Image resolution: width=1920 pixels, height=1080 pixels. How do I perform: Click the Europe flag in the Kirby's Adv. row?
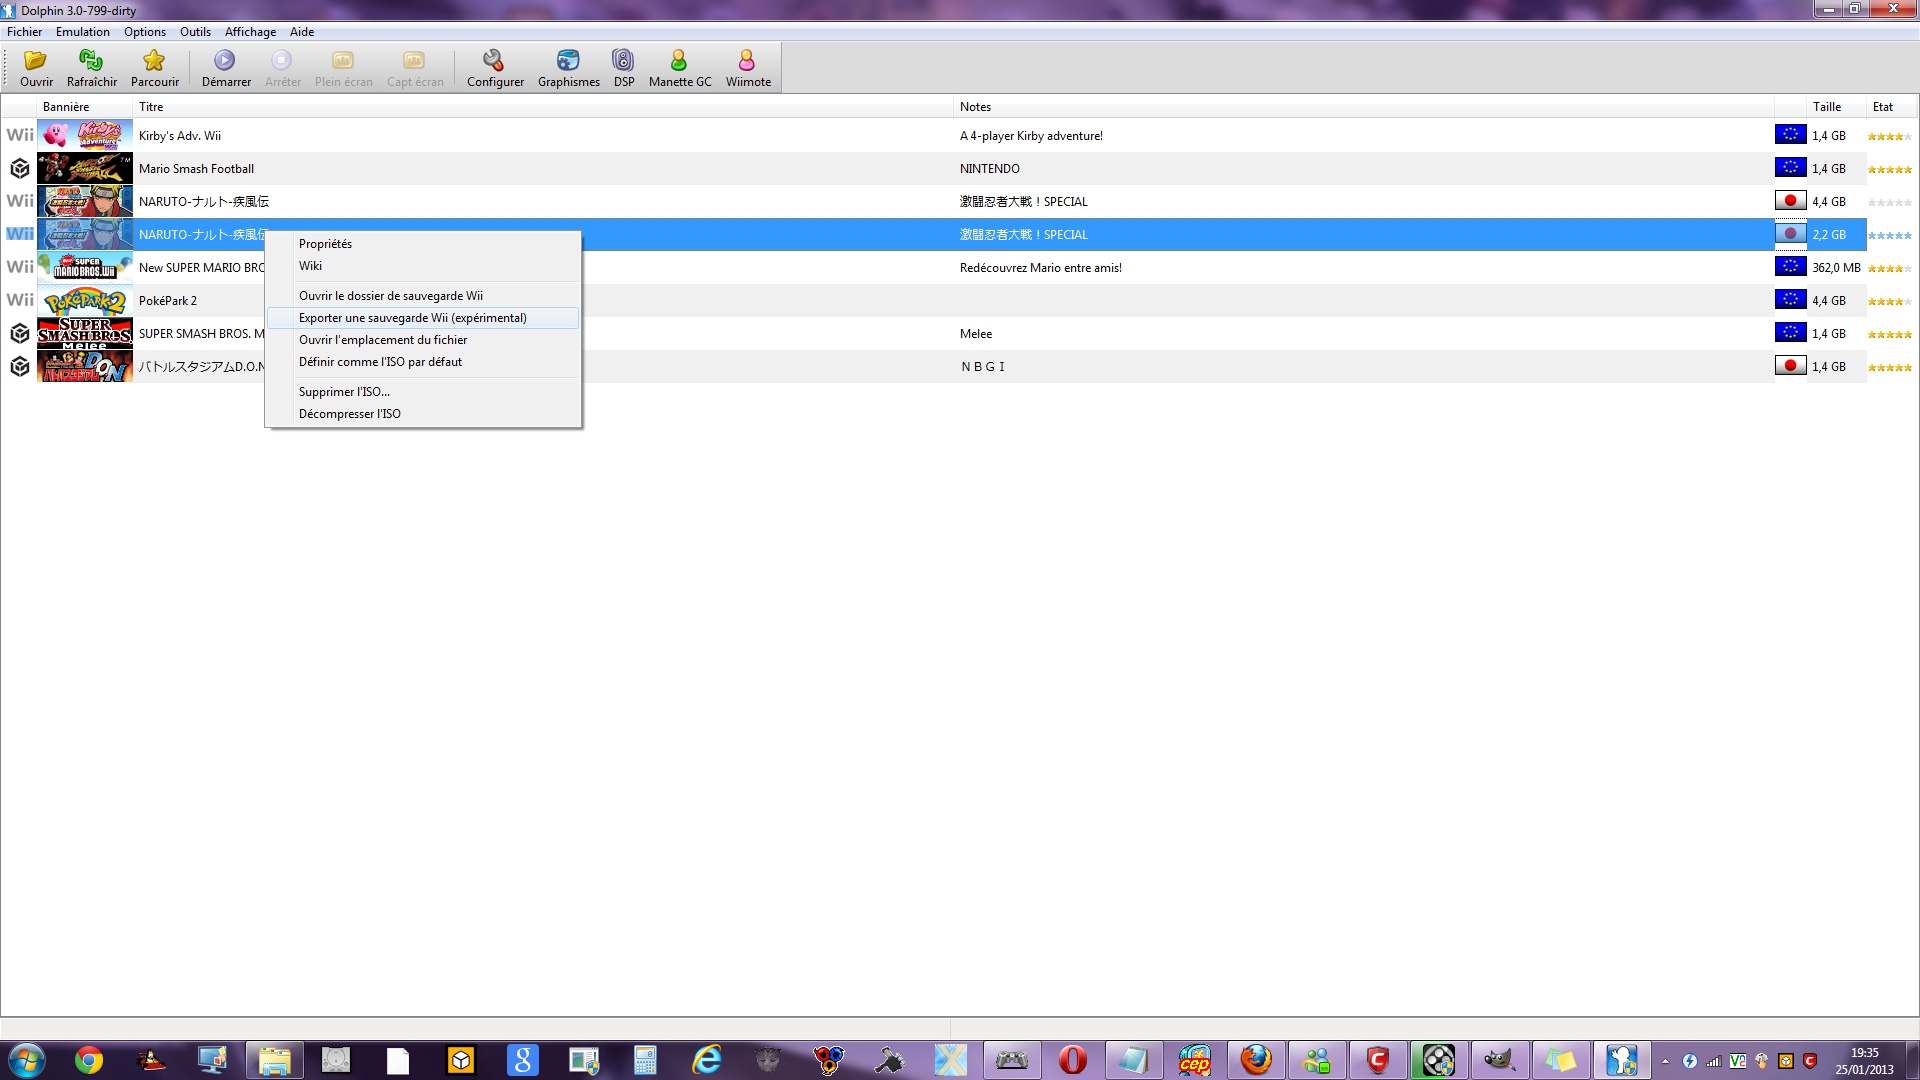pos(1790,135)
